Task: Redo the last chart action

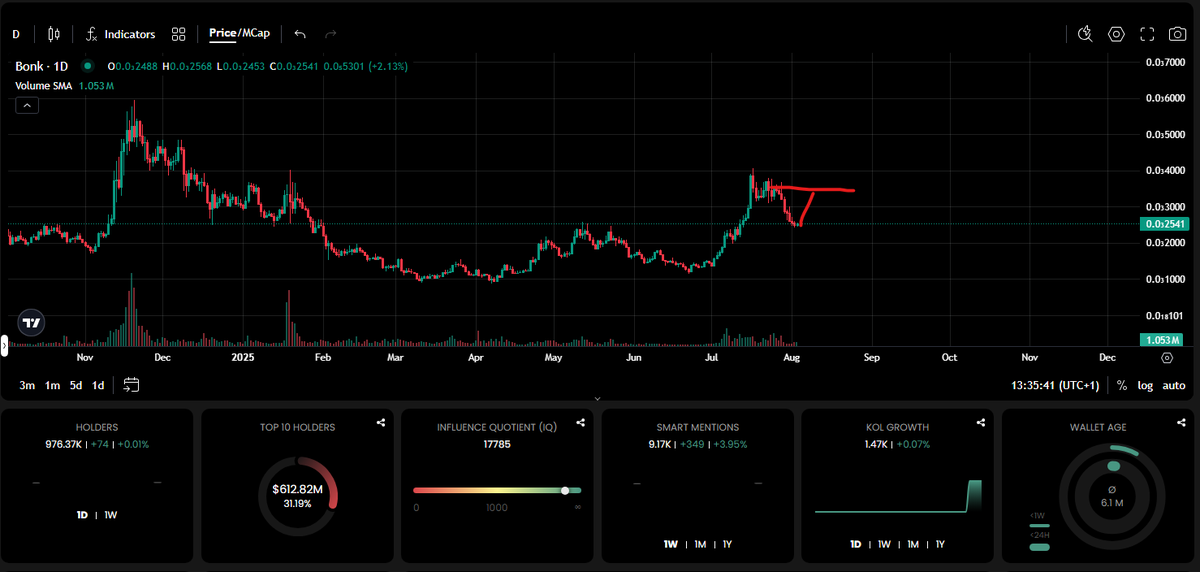Action: click(x=331, y=34)
